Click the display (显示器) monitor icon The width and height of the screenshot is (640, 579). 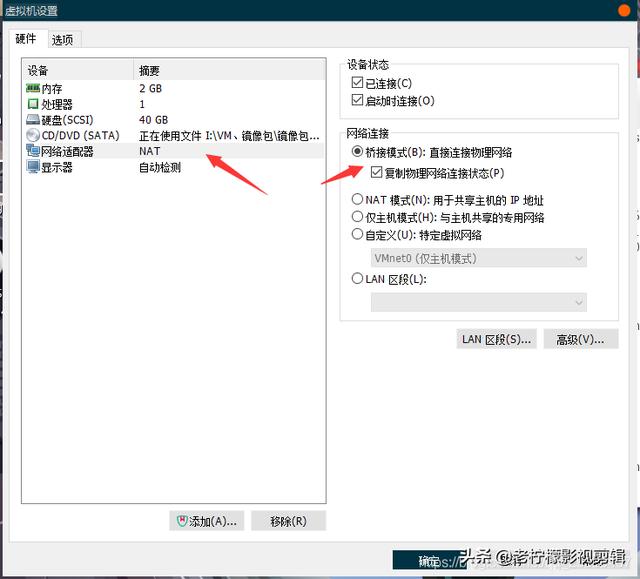click(x=33, y=167)
